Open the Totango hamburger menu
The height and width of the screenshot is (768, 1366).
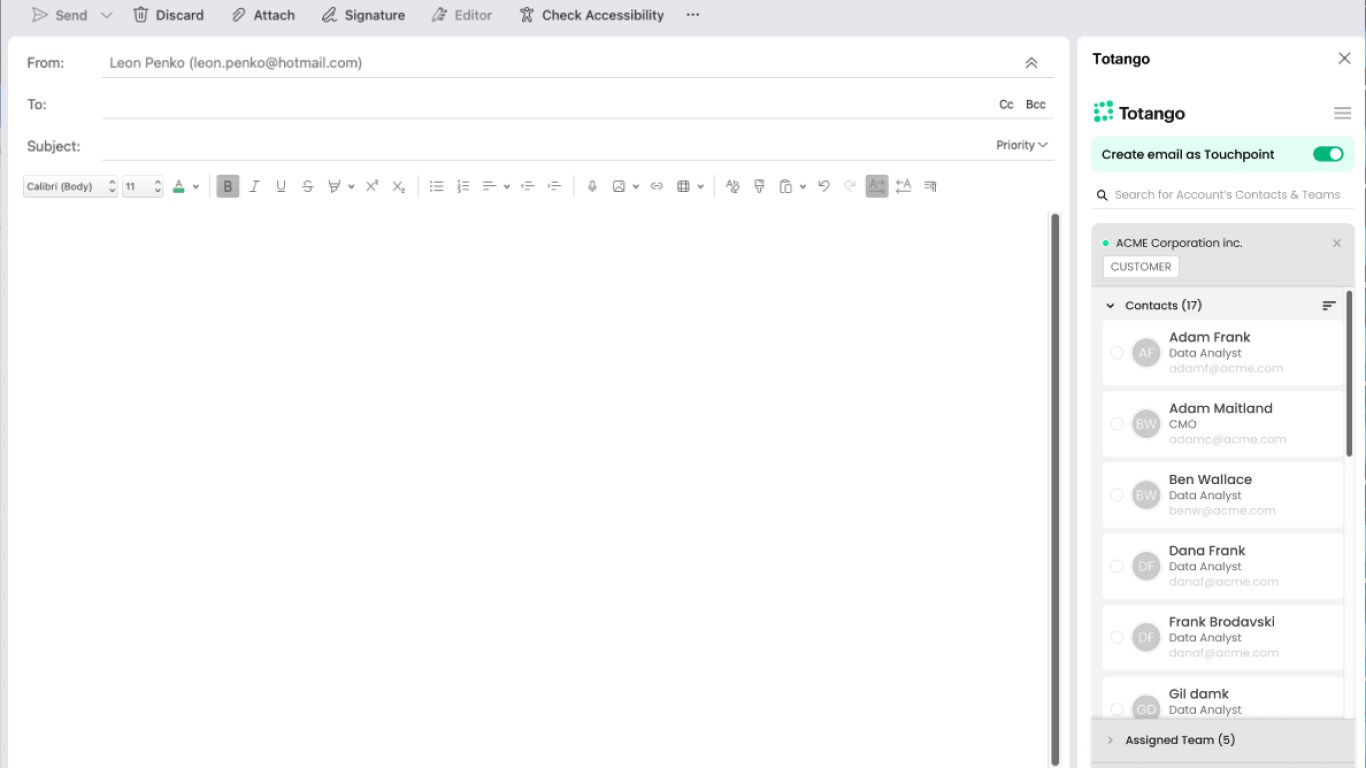pyautogui.click(x=1343, y=113)
